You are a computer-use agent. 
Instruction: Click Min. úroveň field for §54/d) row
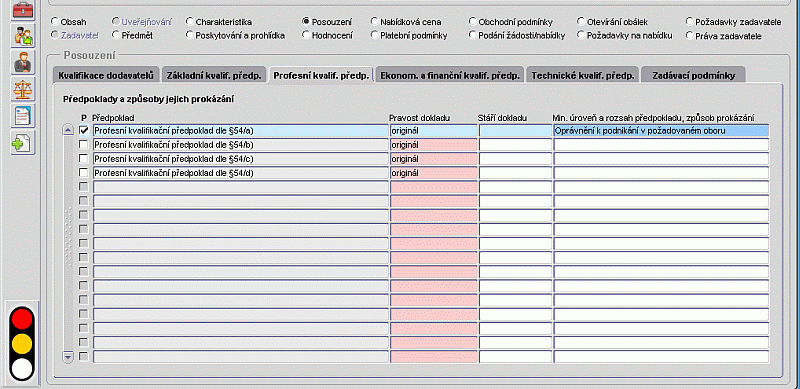point(661,173)
